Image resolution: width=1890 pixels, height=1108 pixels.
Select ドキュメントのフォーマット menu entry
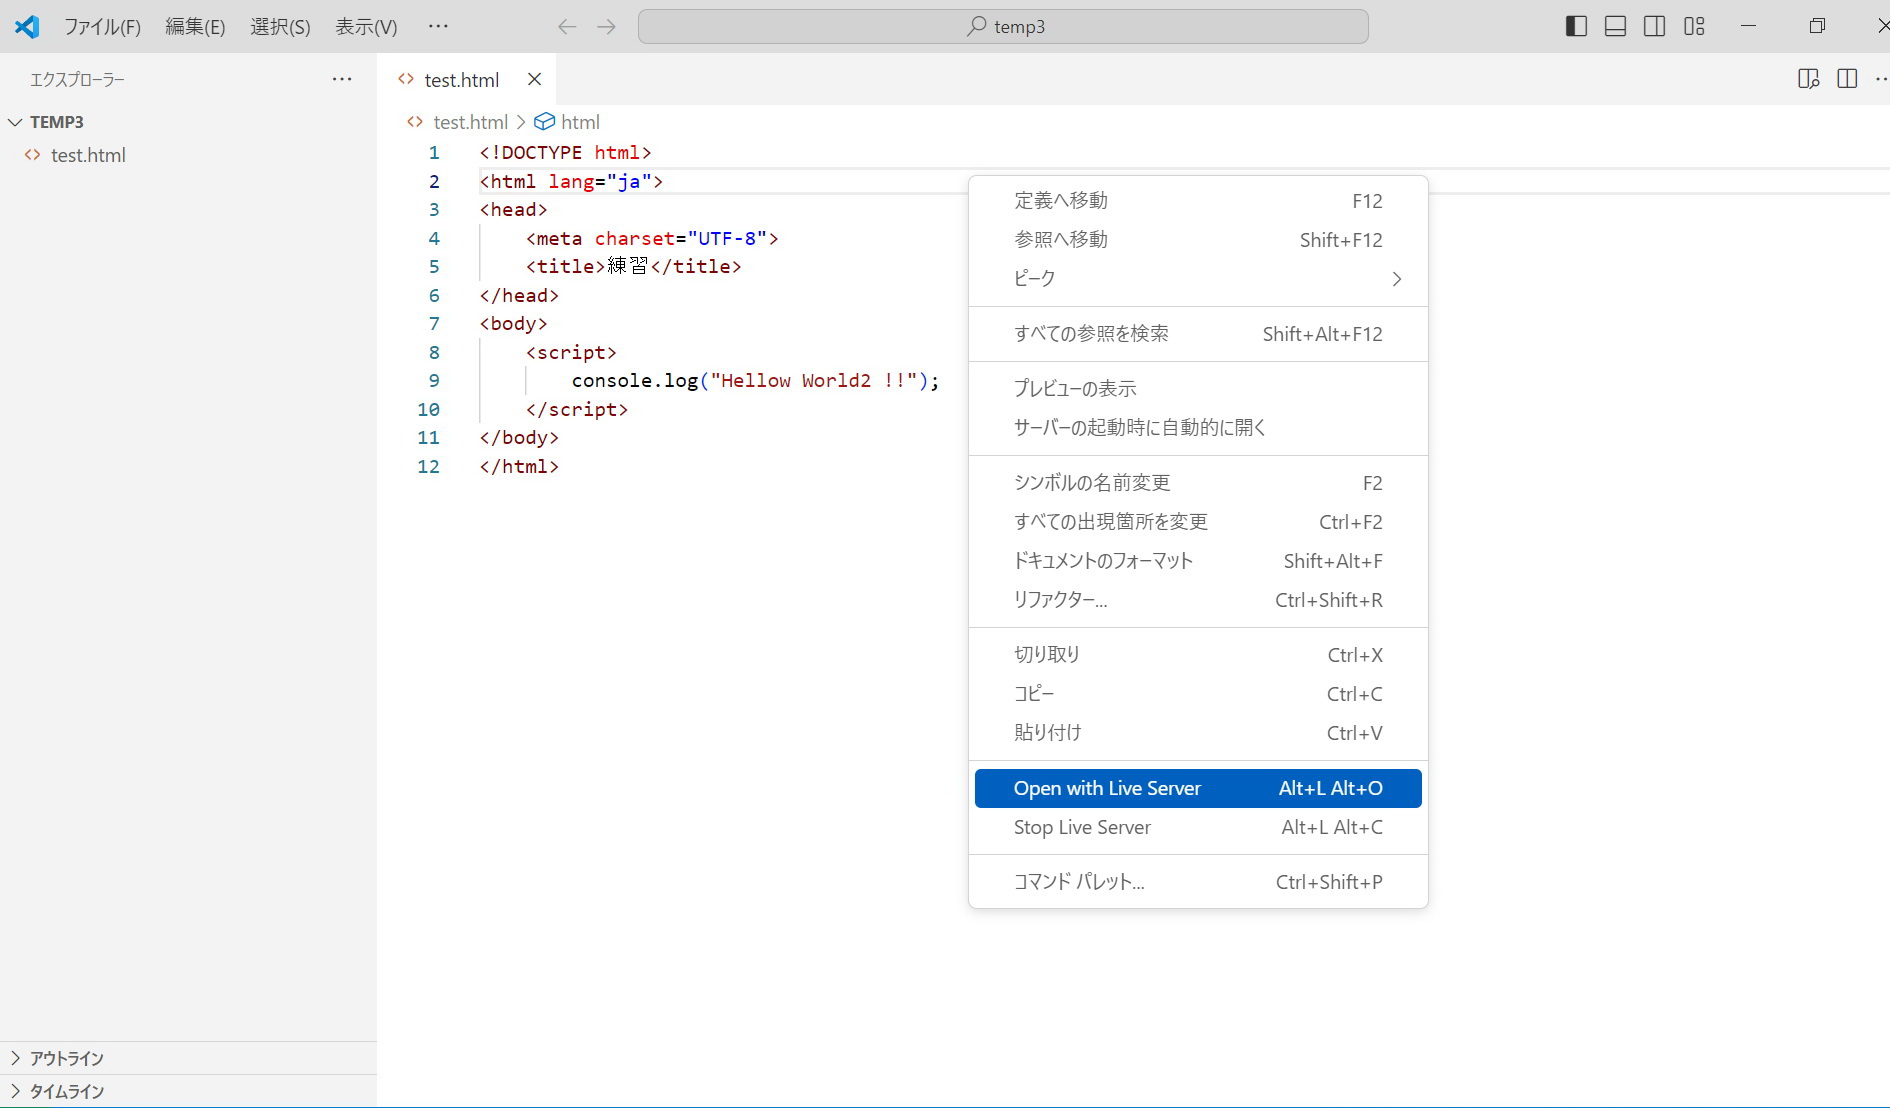point(1198,561)
